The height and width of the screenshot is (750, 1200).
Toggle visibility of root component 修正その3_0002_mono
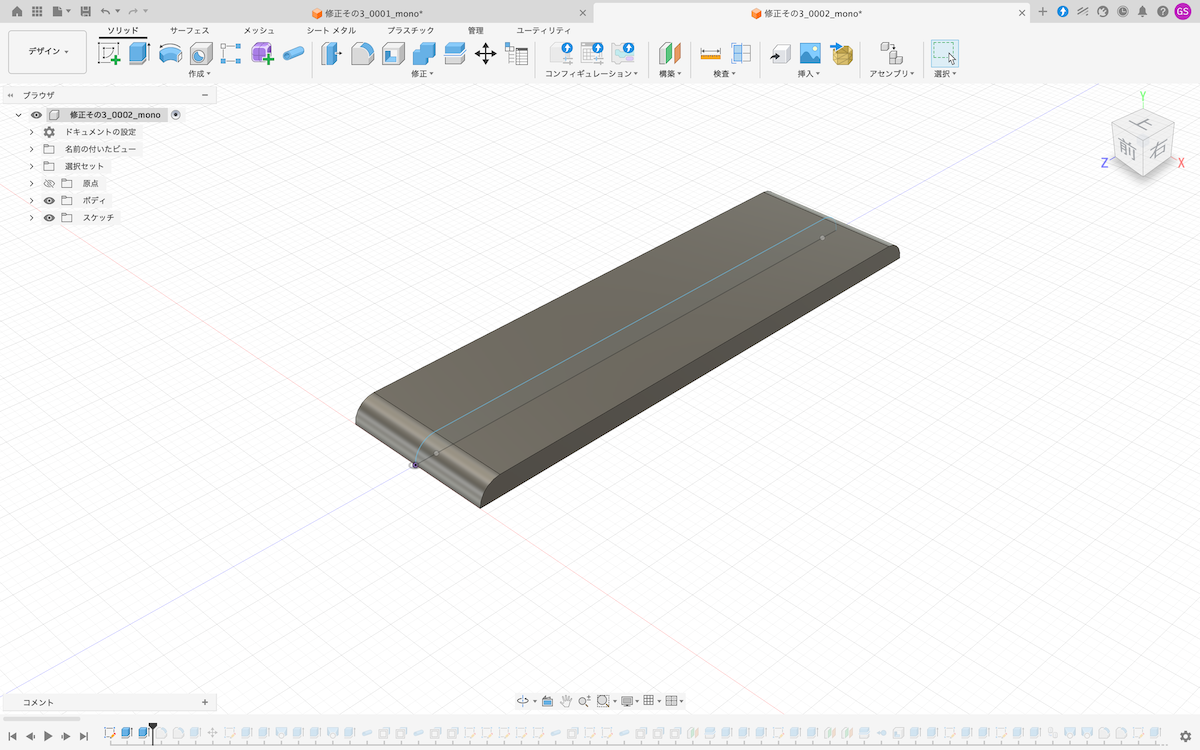point(36,115)
